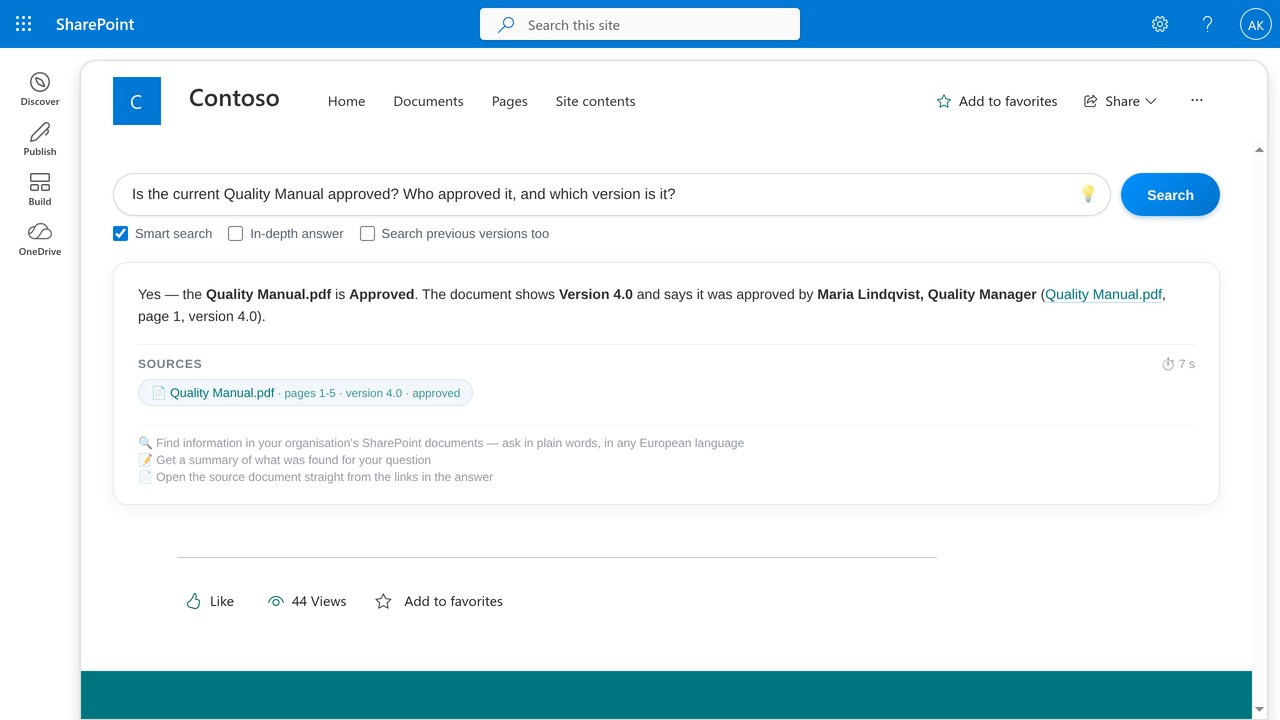Click the hint 'Open the source document straight from the links'
1280x720 pixels.
(x=316, y=477)
